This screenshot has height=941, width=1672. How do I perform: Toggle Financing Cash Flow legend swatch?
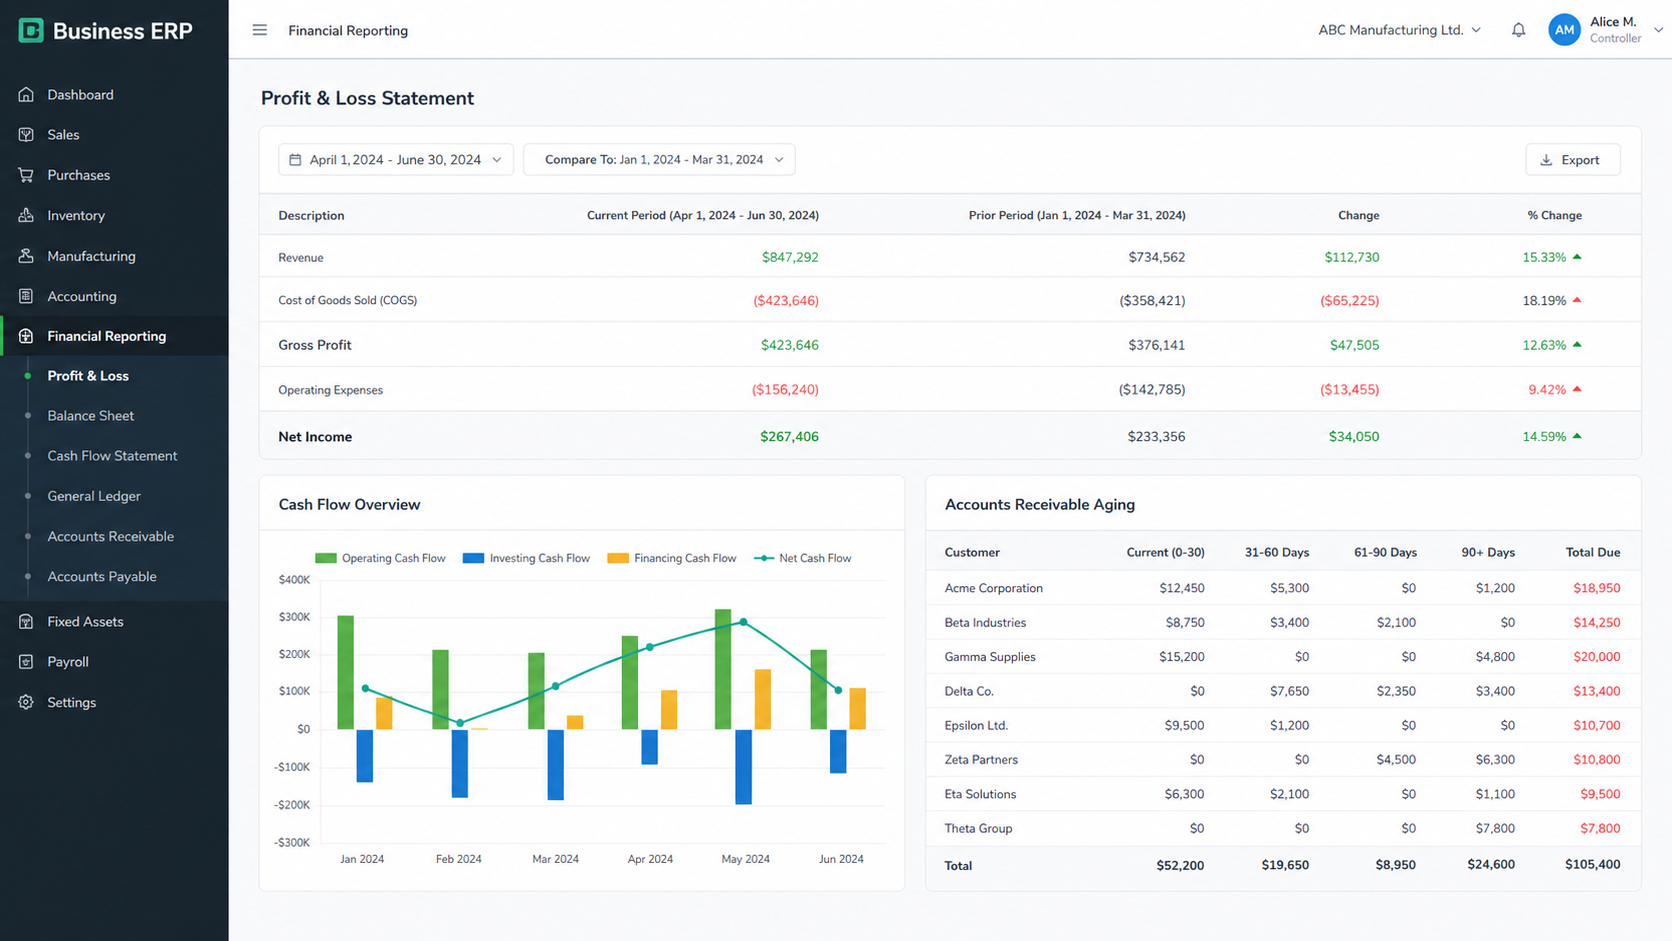(618, 558)
